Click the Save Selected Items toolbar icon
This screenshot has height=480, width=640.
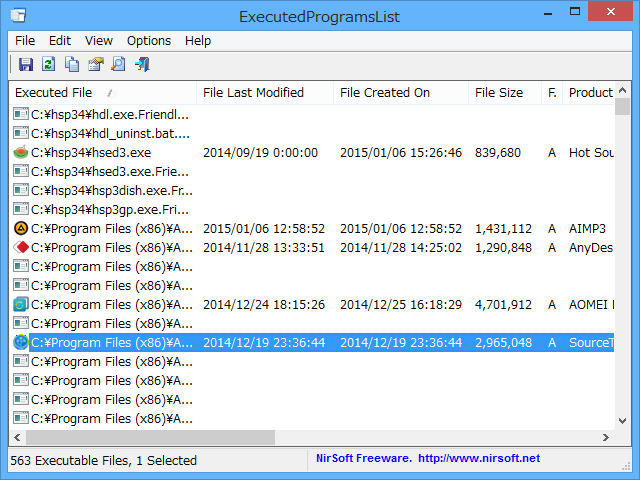click(26, 64)
